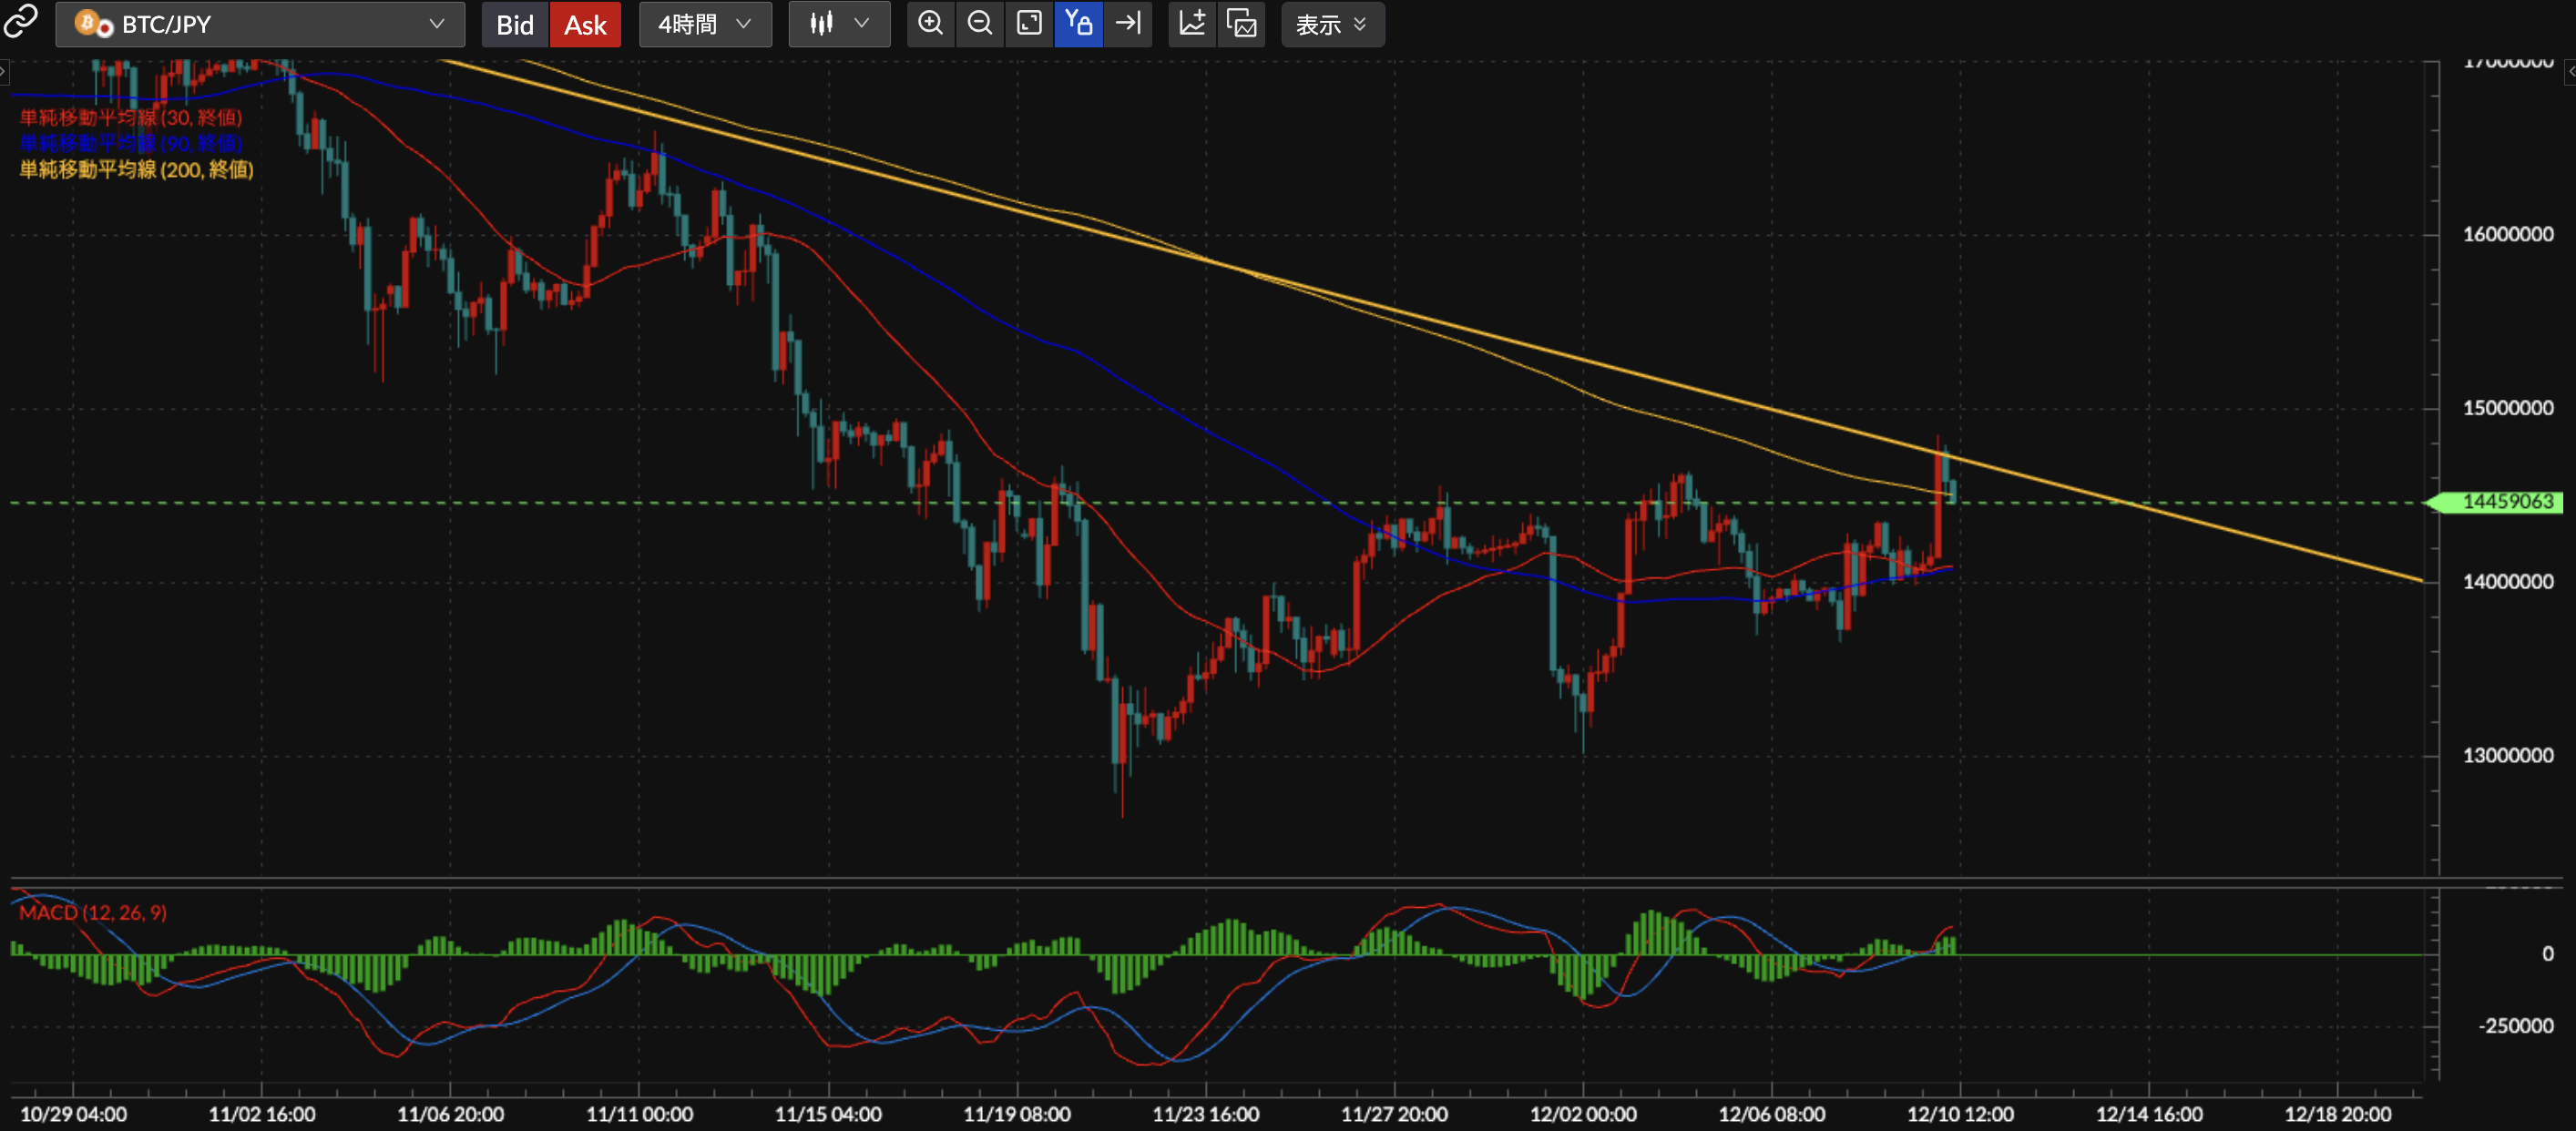This screenshot has height=1131, width=2576.
Task: Click the left edge panel expand arrow
Action: click(x=4, y=71)
